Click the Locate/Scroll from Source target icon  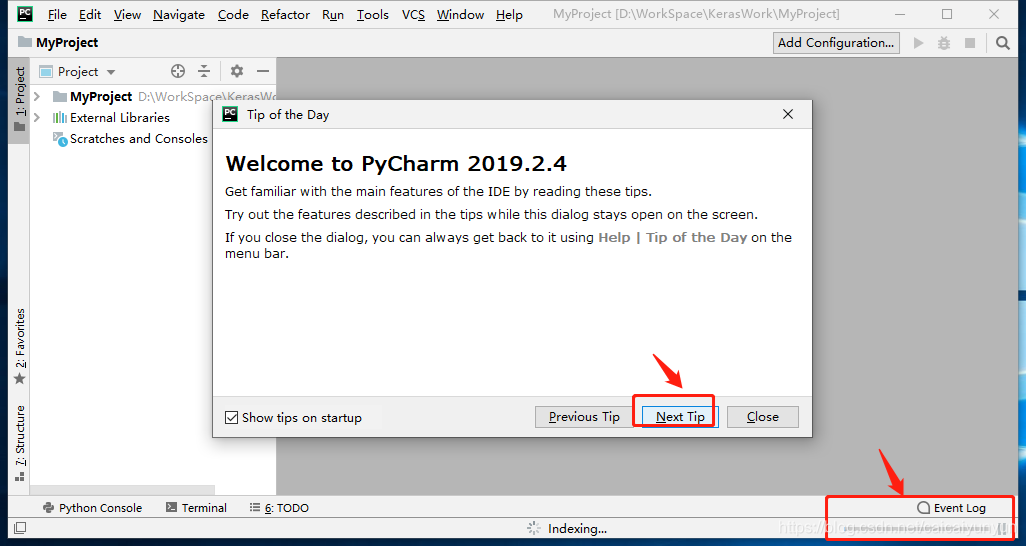[178, 71]
